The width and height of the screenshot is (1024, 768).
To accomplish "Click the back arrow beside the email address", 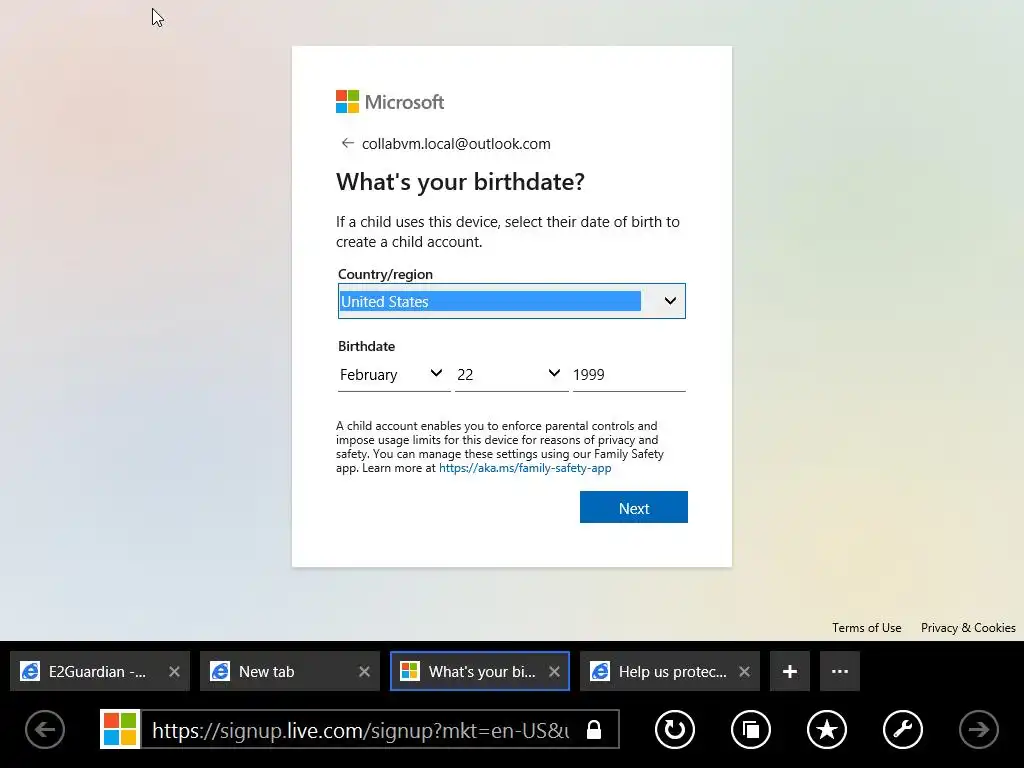I will coord(347,143).
